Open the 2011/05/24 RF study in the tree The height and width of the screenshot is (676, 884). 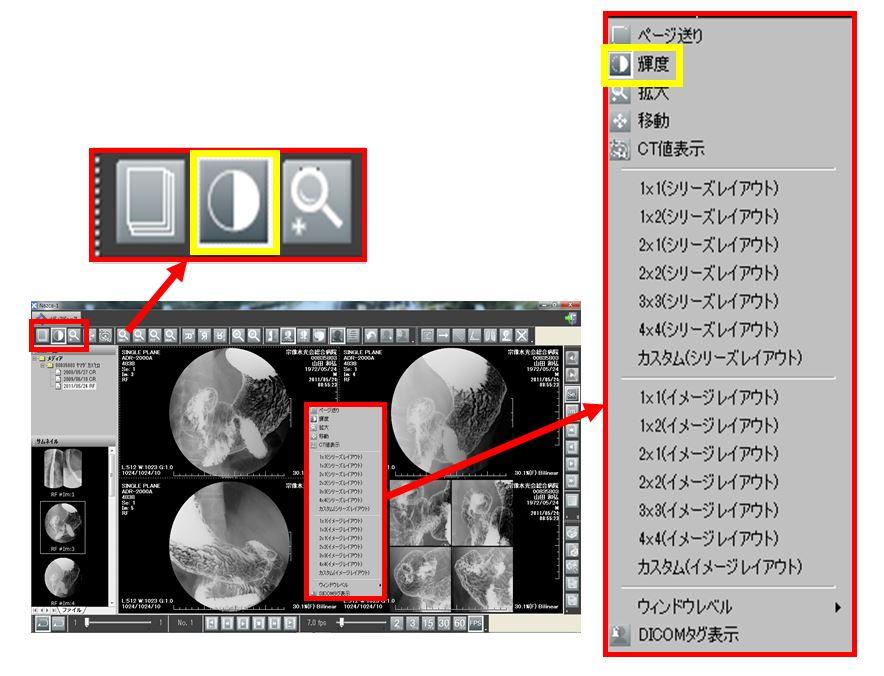(78, 386)
